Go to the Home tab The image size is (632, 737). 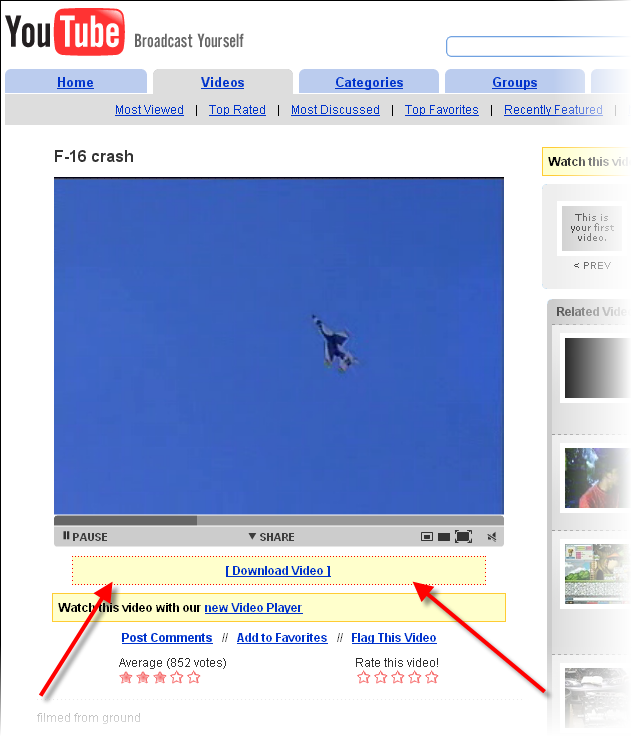(75, 82)
